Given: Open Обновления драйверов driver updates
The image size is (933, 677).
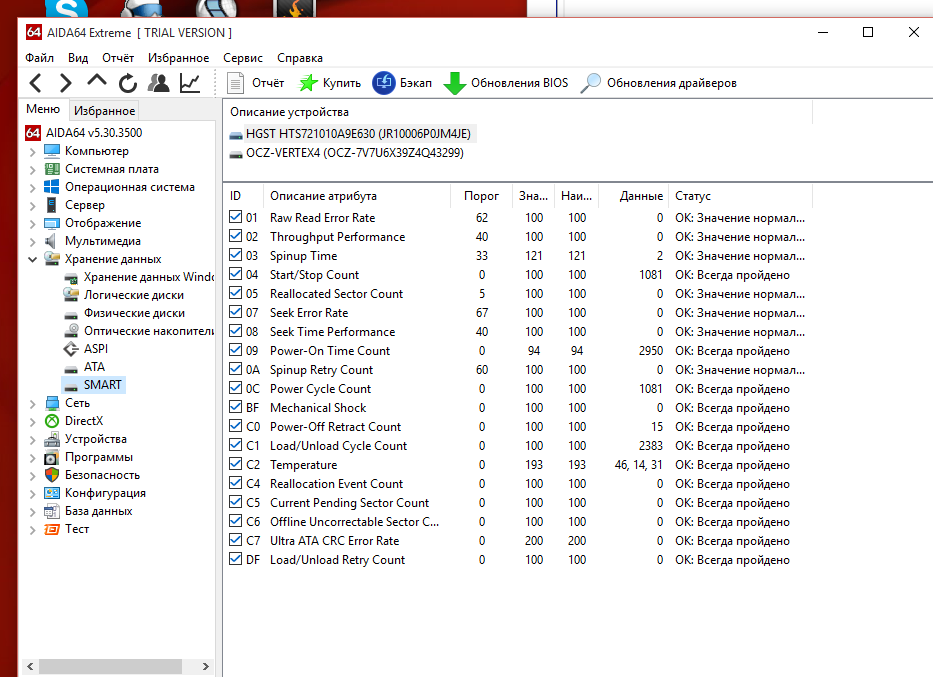Looking at the screenshot, I should click(659, 83).
